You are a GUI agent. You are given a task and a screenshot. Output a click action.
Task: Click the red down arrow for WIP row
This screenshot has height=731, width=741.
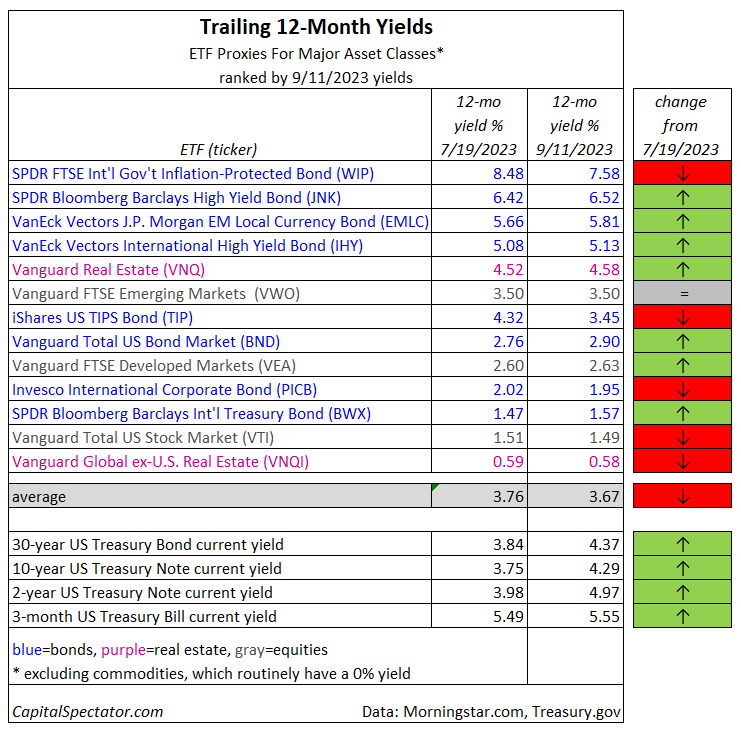682,174
